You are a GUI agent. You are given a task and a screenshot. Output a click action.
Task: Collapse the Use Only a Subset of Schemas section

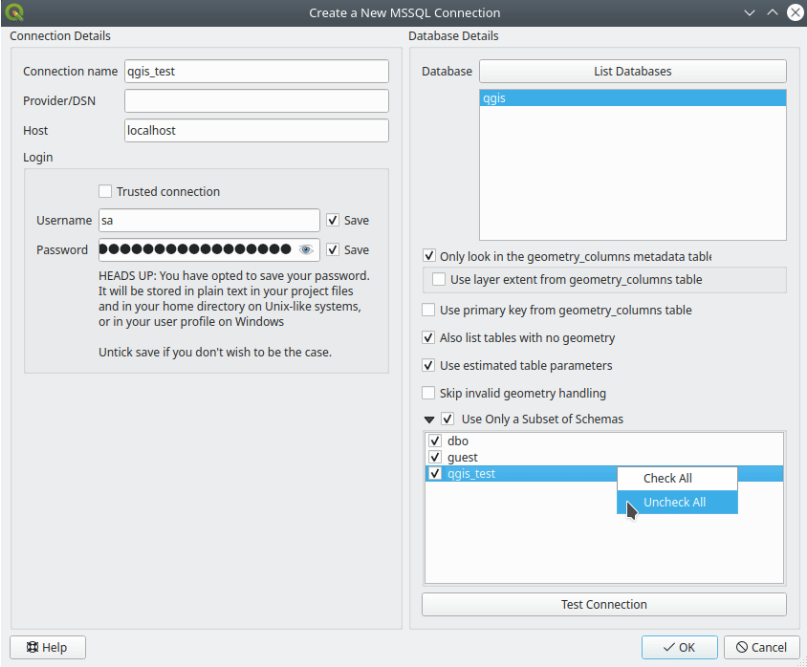(x=430, y=418)
